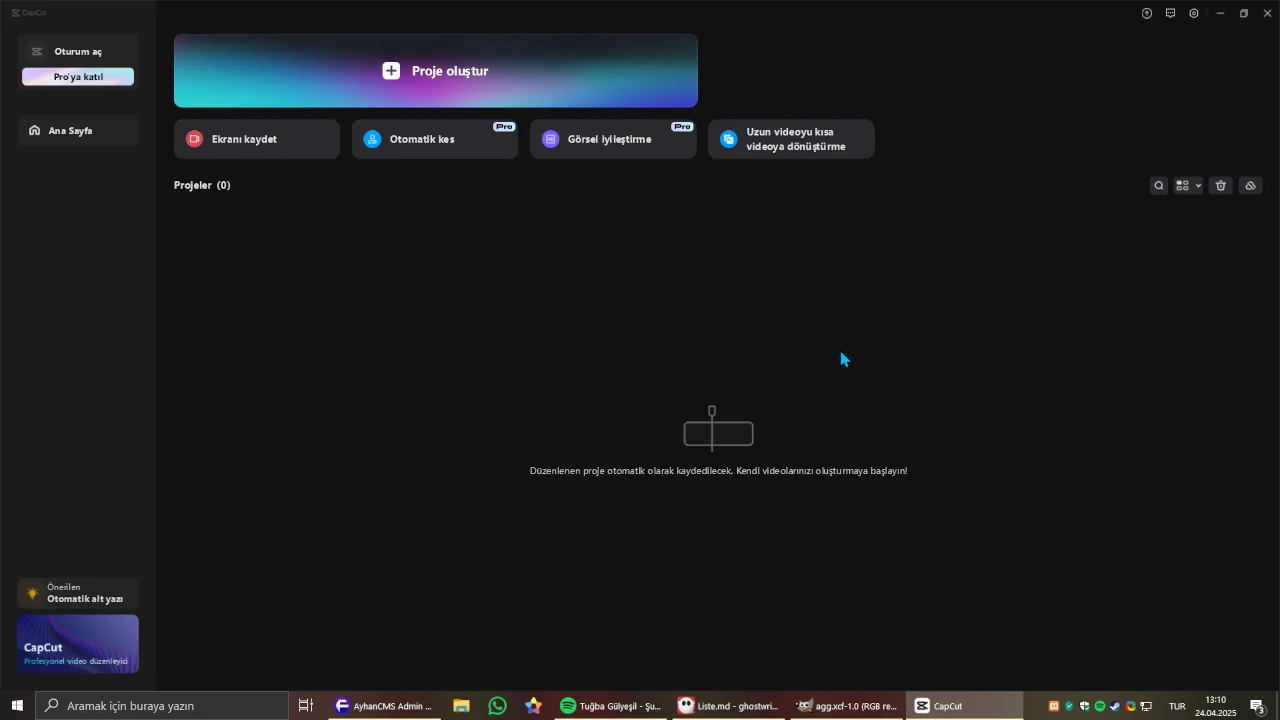Open the clock showing 13:10
The height and width of the screenshot is (720, 1280).
click(1216, 706)
